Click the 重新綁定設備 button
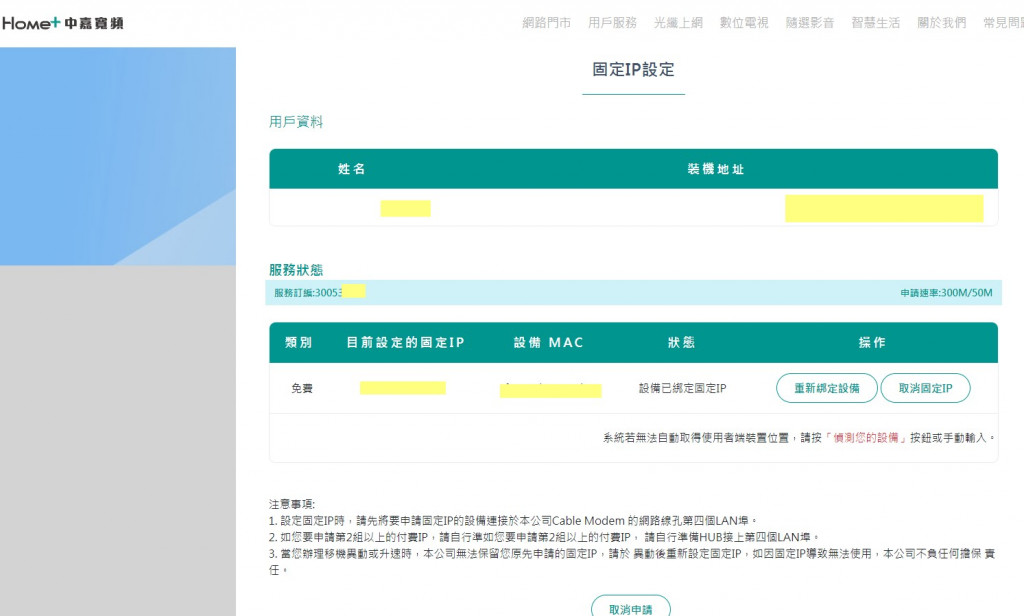 [x=827, y=388]
